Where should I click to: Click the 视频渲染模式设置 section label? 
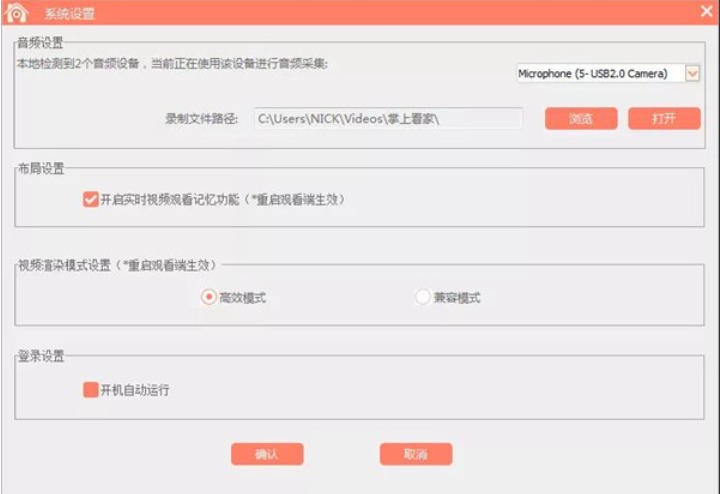(x=117, y=265)
